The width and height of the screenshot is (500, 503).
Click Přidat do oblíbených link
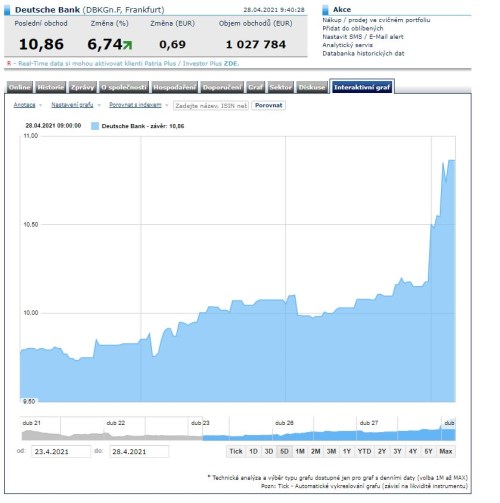(x=353, y=28)
